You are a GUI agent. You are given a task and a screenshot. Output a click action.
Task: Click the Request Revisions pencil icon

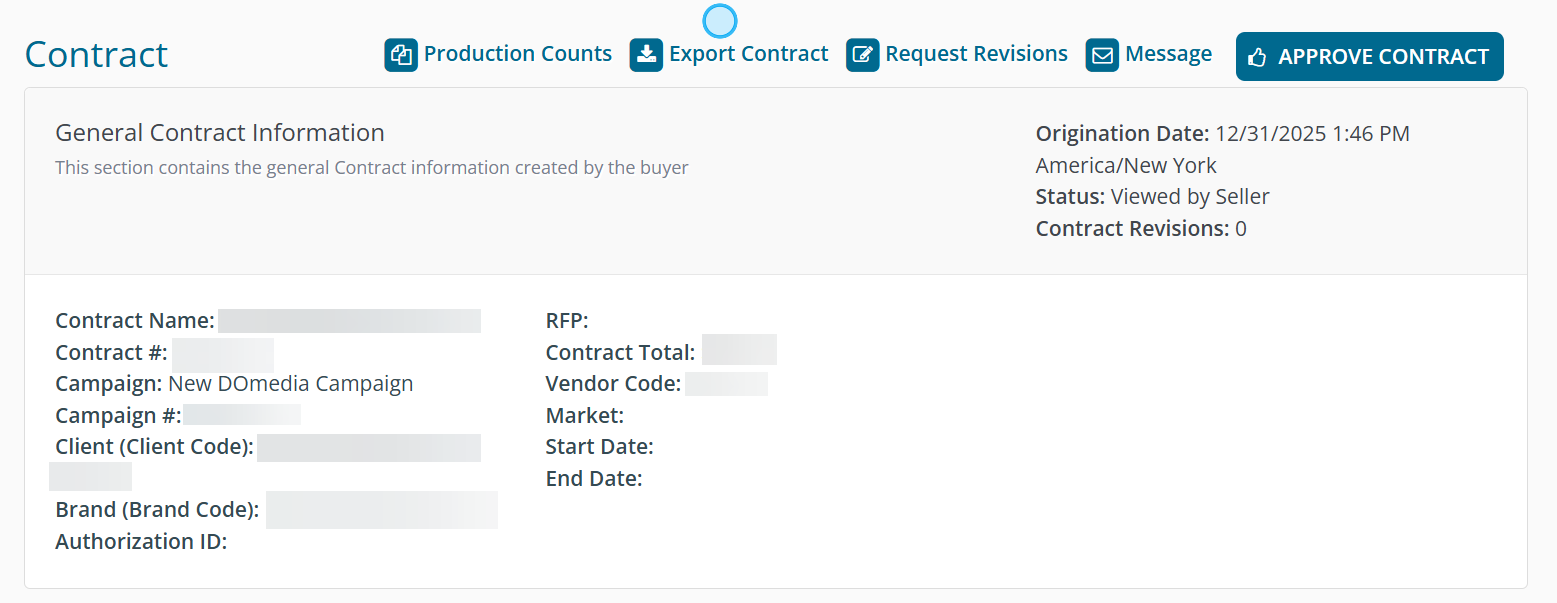[x=863, y=55]
